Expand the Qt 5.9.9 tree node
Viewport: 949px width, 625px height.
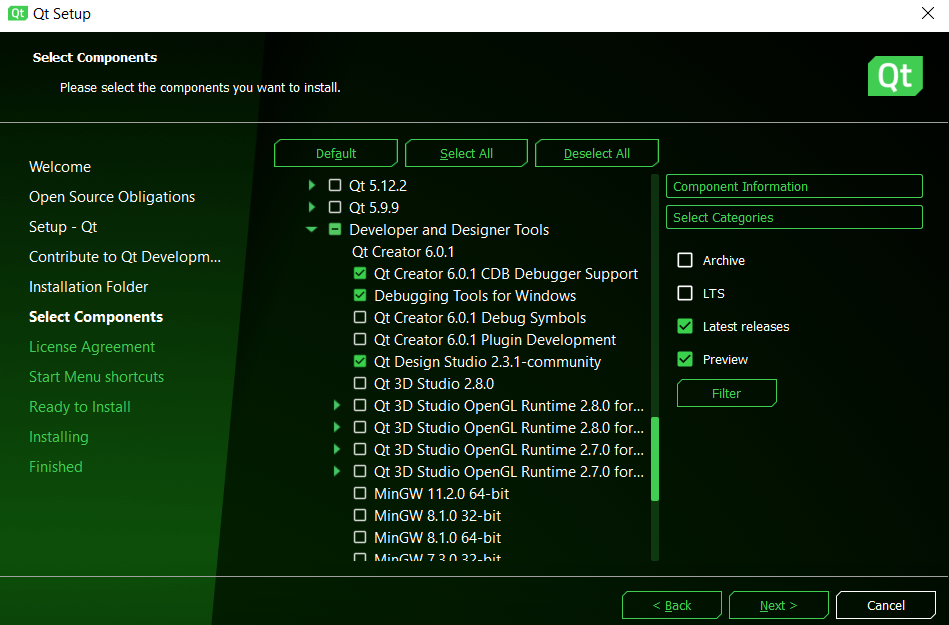[312, 207]
